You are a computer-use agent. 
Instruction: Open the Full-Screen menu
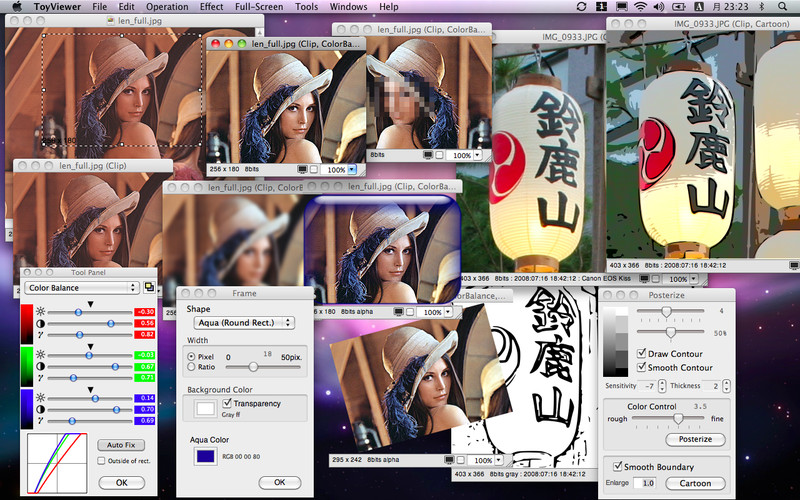pos(259,7)
